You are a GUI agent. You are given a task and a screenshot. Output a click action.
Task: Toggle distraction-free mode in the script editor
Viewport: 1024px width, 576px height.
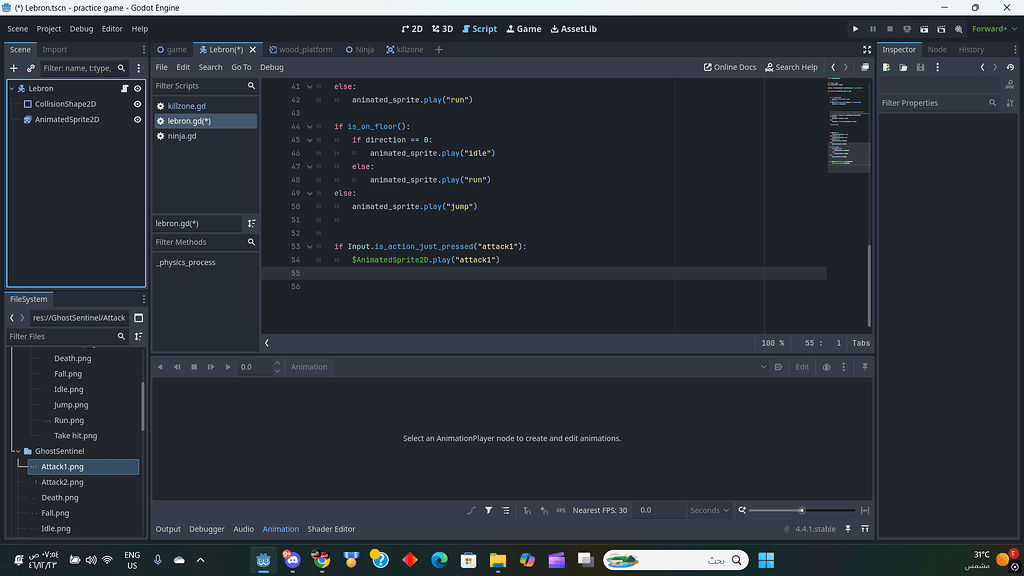tap(866, 48)
